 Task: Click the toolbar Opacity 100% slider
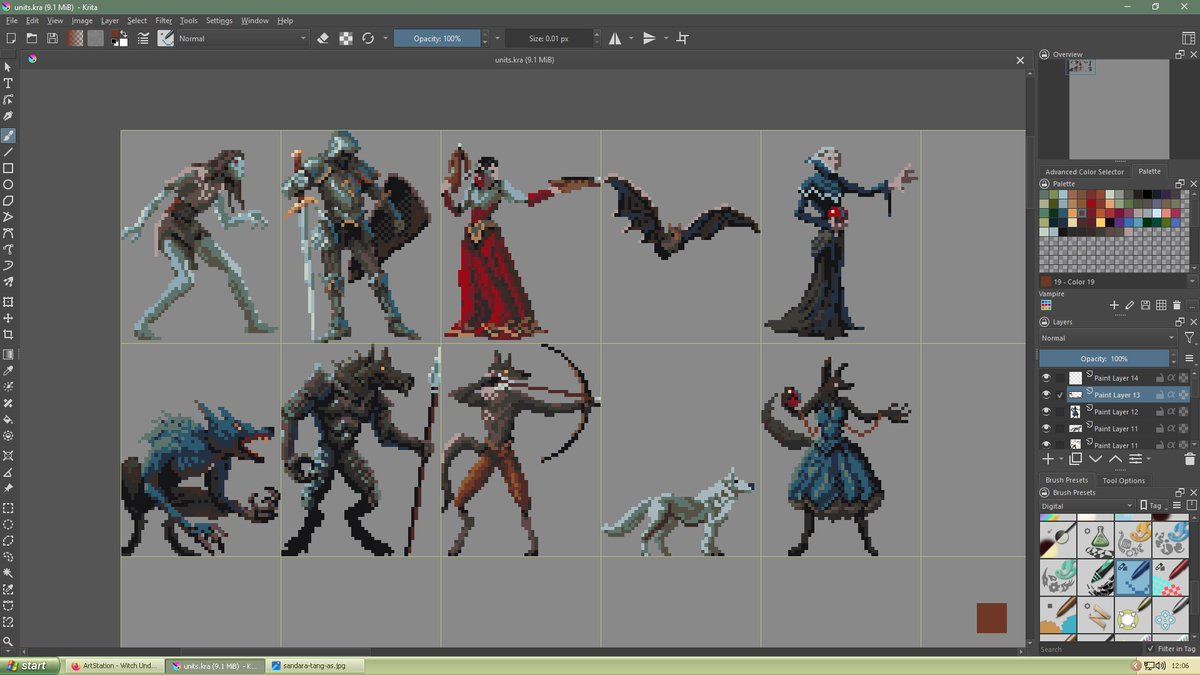[437, 38]
